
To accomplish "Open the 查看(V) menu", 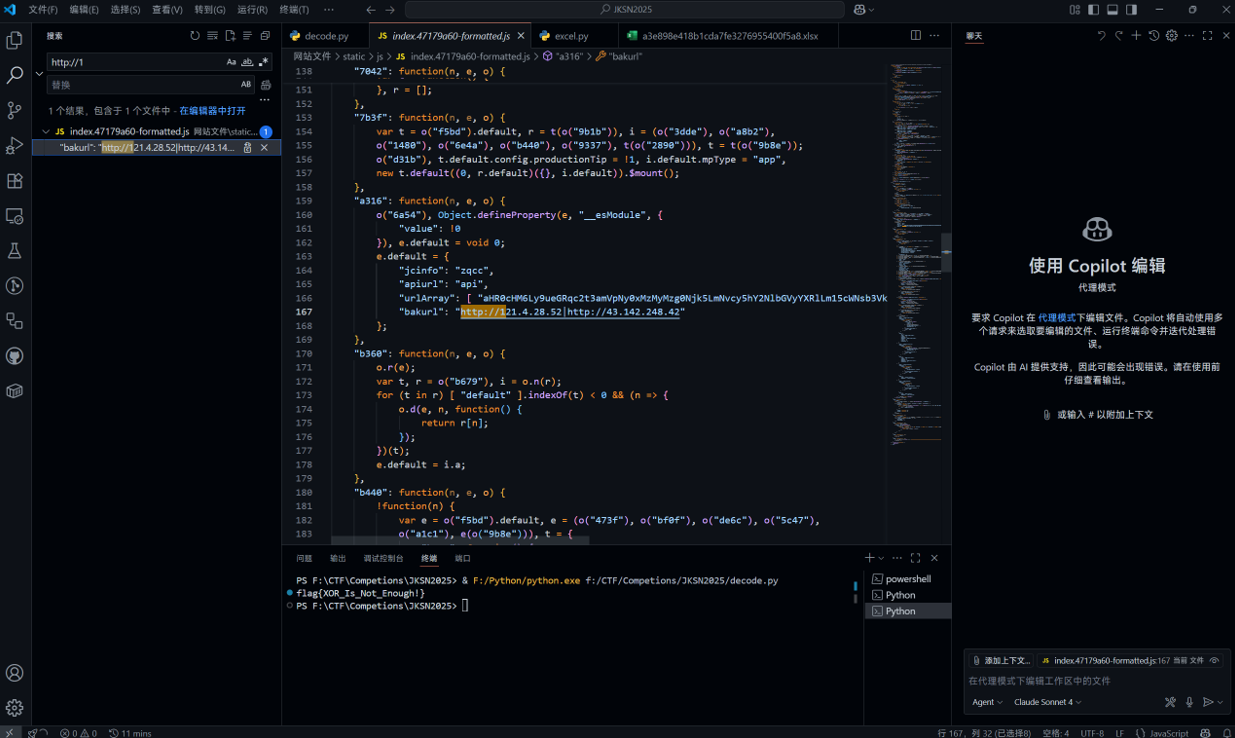I will [167, 9].
